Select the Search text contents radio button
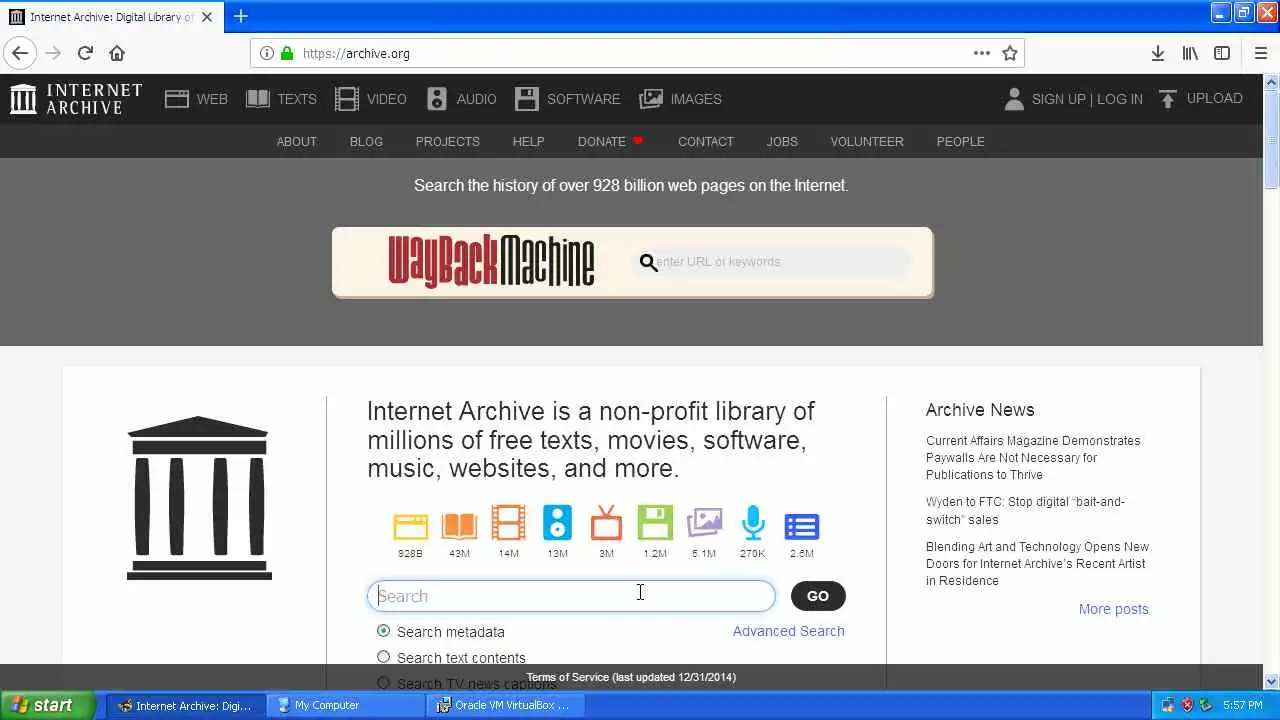Image resolution: width=1280 pixels, height=720 pixels. [383, 657]
